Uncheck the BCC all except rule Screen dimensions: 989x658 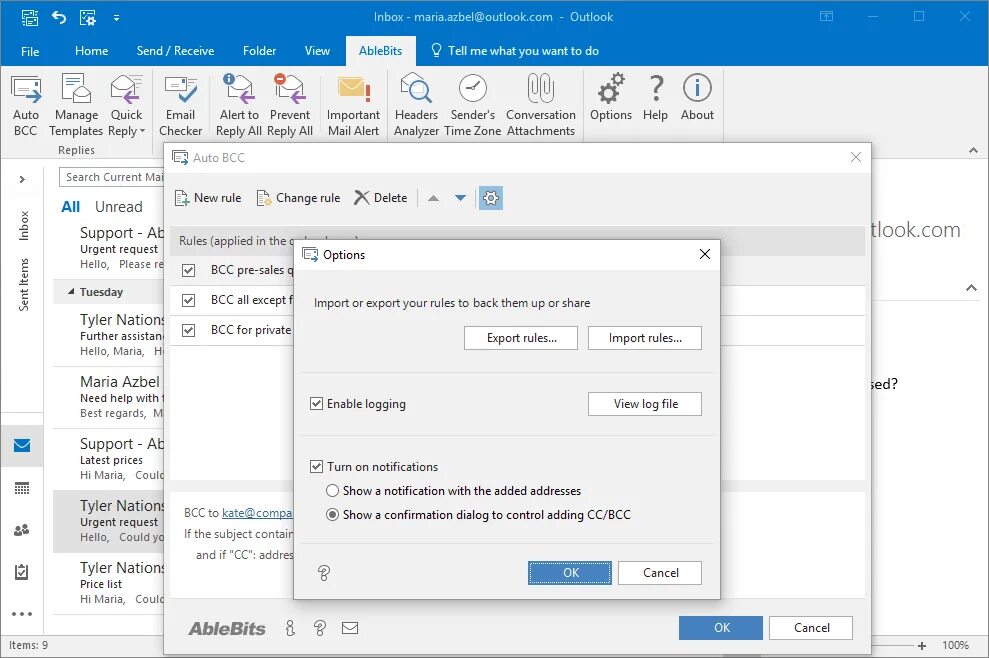pyautogui.click(x=188, y=300)
